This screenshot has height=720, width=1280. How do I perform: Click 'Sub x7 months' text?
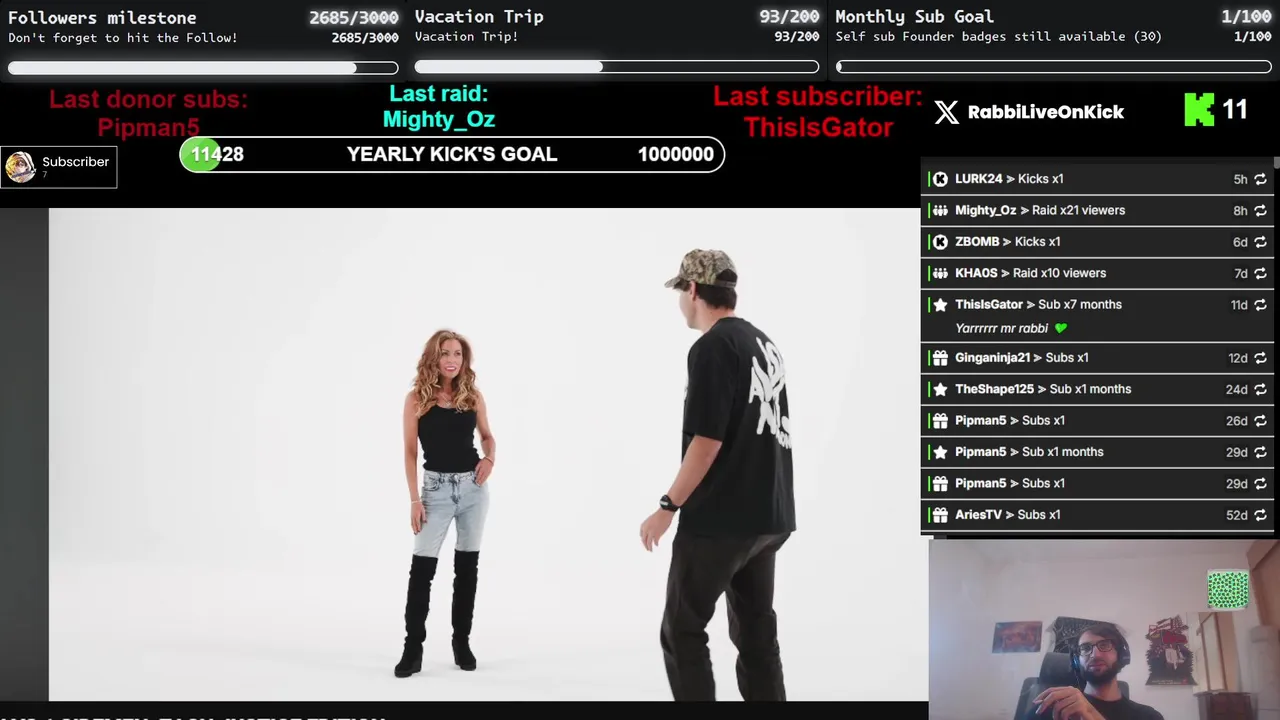pyautogui.click(x=1080, y=305)
